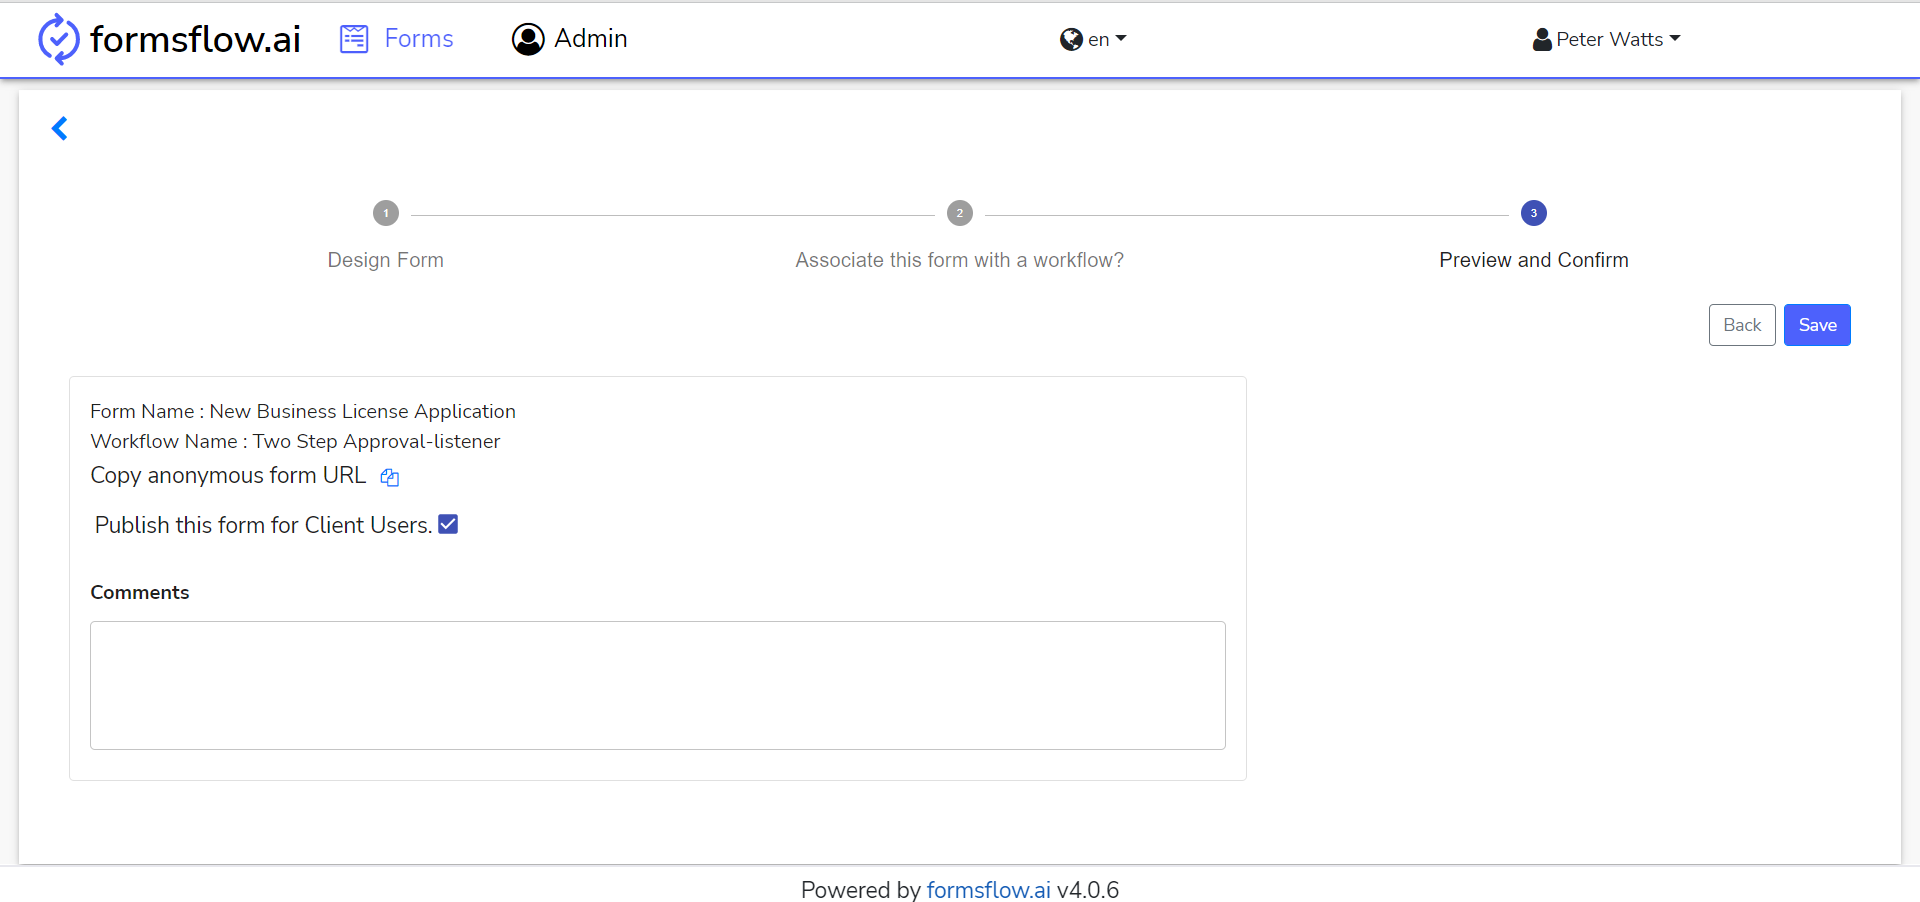Open the en language dropdown
Viewport: 1920px width, 902px height.
(1093, 39)
